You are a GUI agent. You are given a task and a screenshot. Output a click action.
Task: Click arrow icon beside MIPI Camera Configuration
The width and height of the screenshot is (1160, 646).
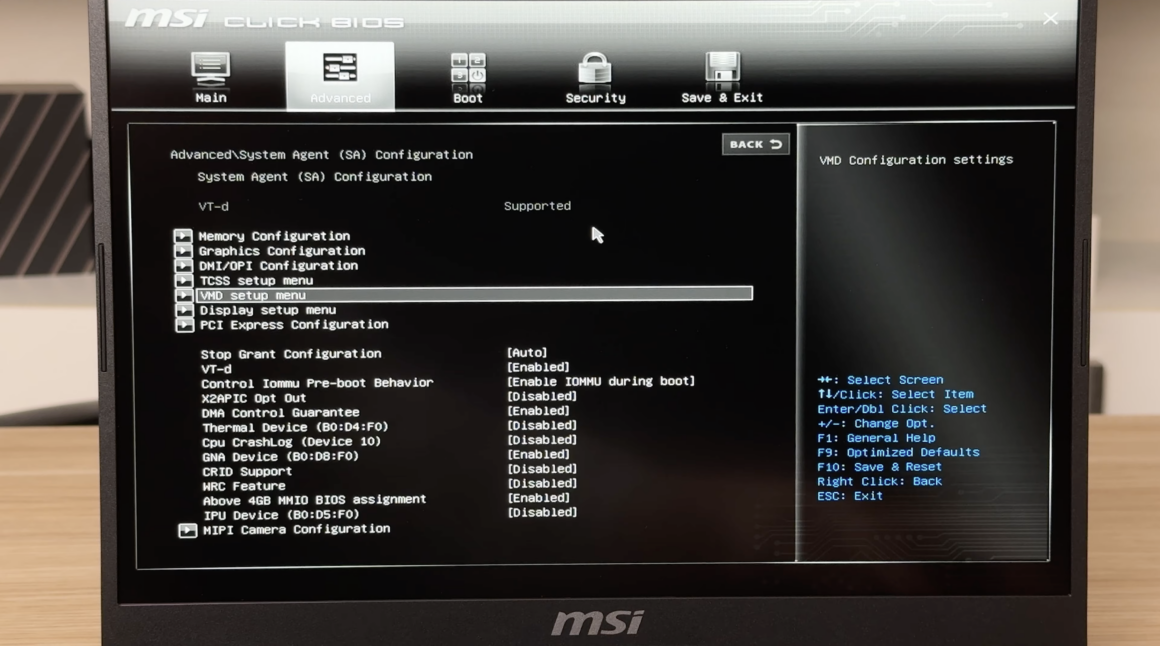click(x=187, y=531)
